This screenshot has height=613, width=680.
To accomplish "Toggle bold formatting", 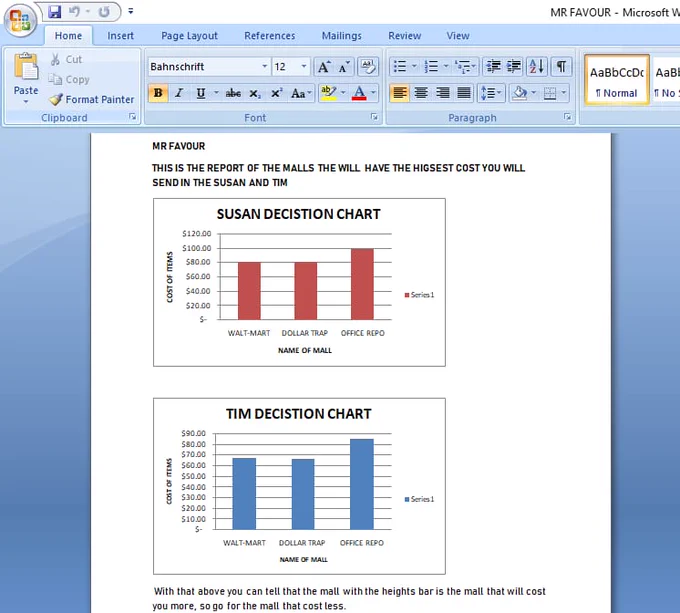I will (158, 93).
